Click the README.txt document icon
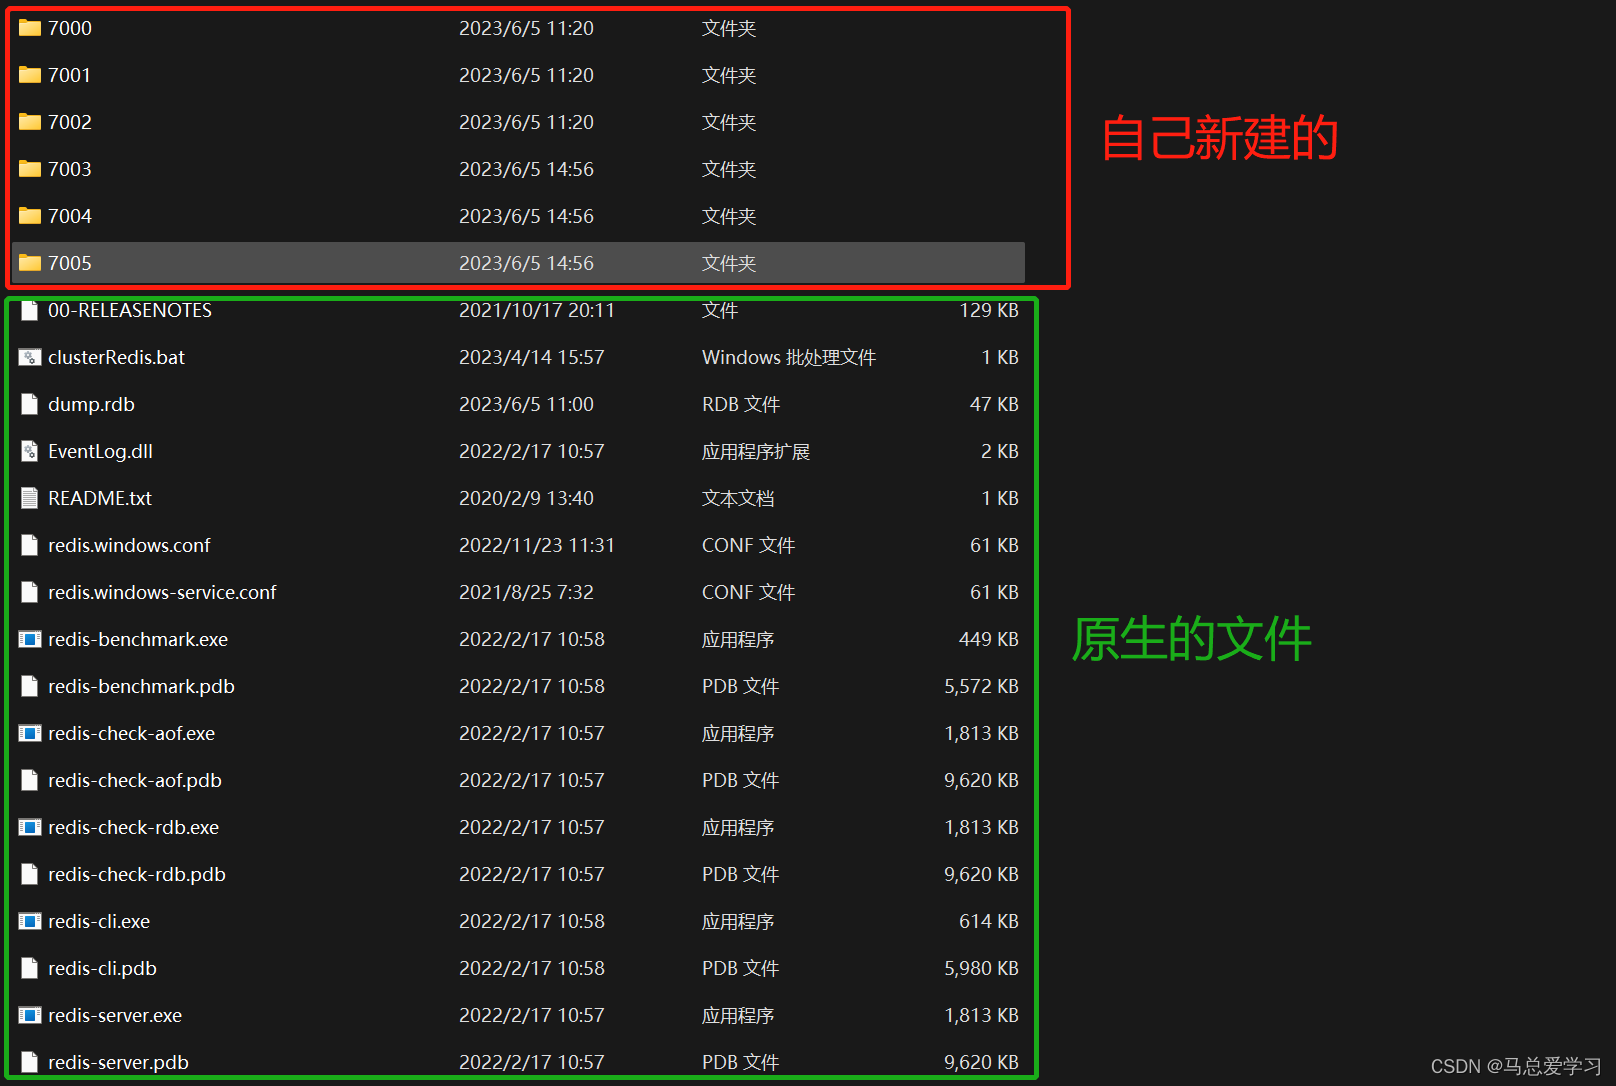 [30, 498]
